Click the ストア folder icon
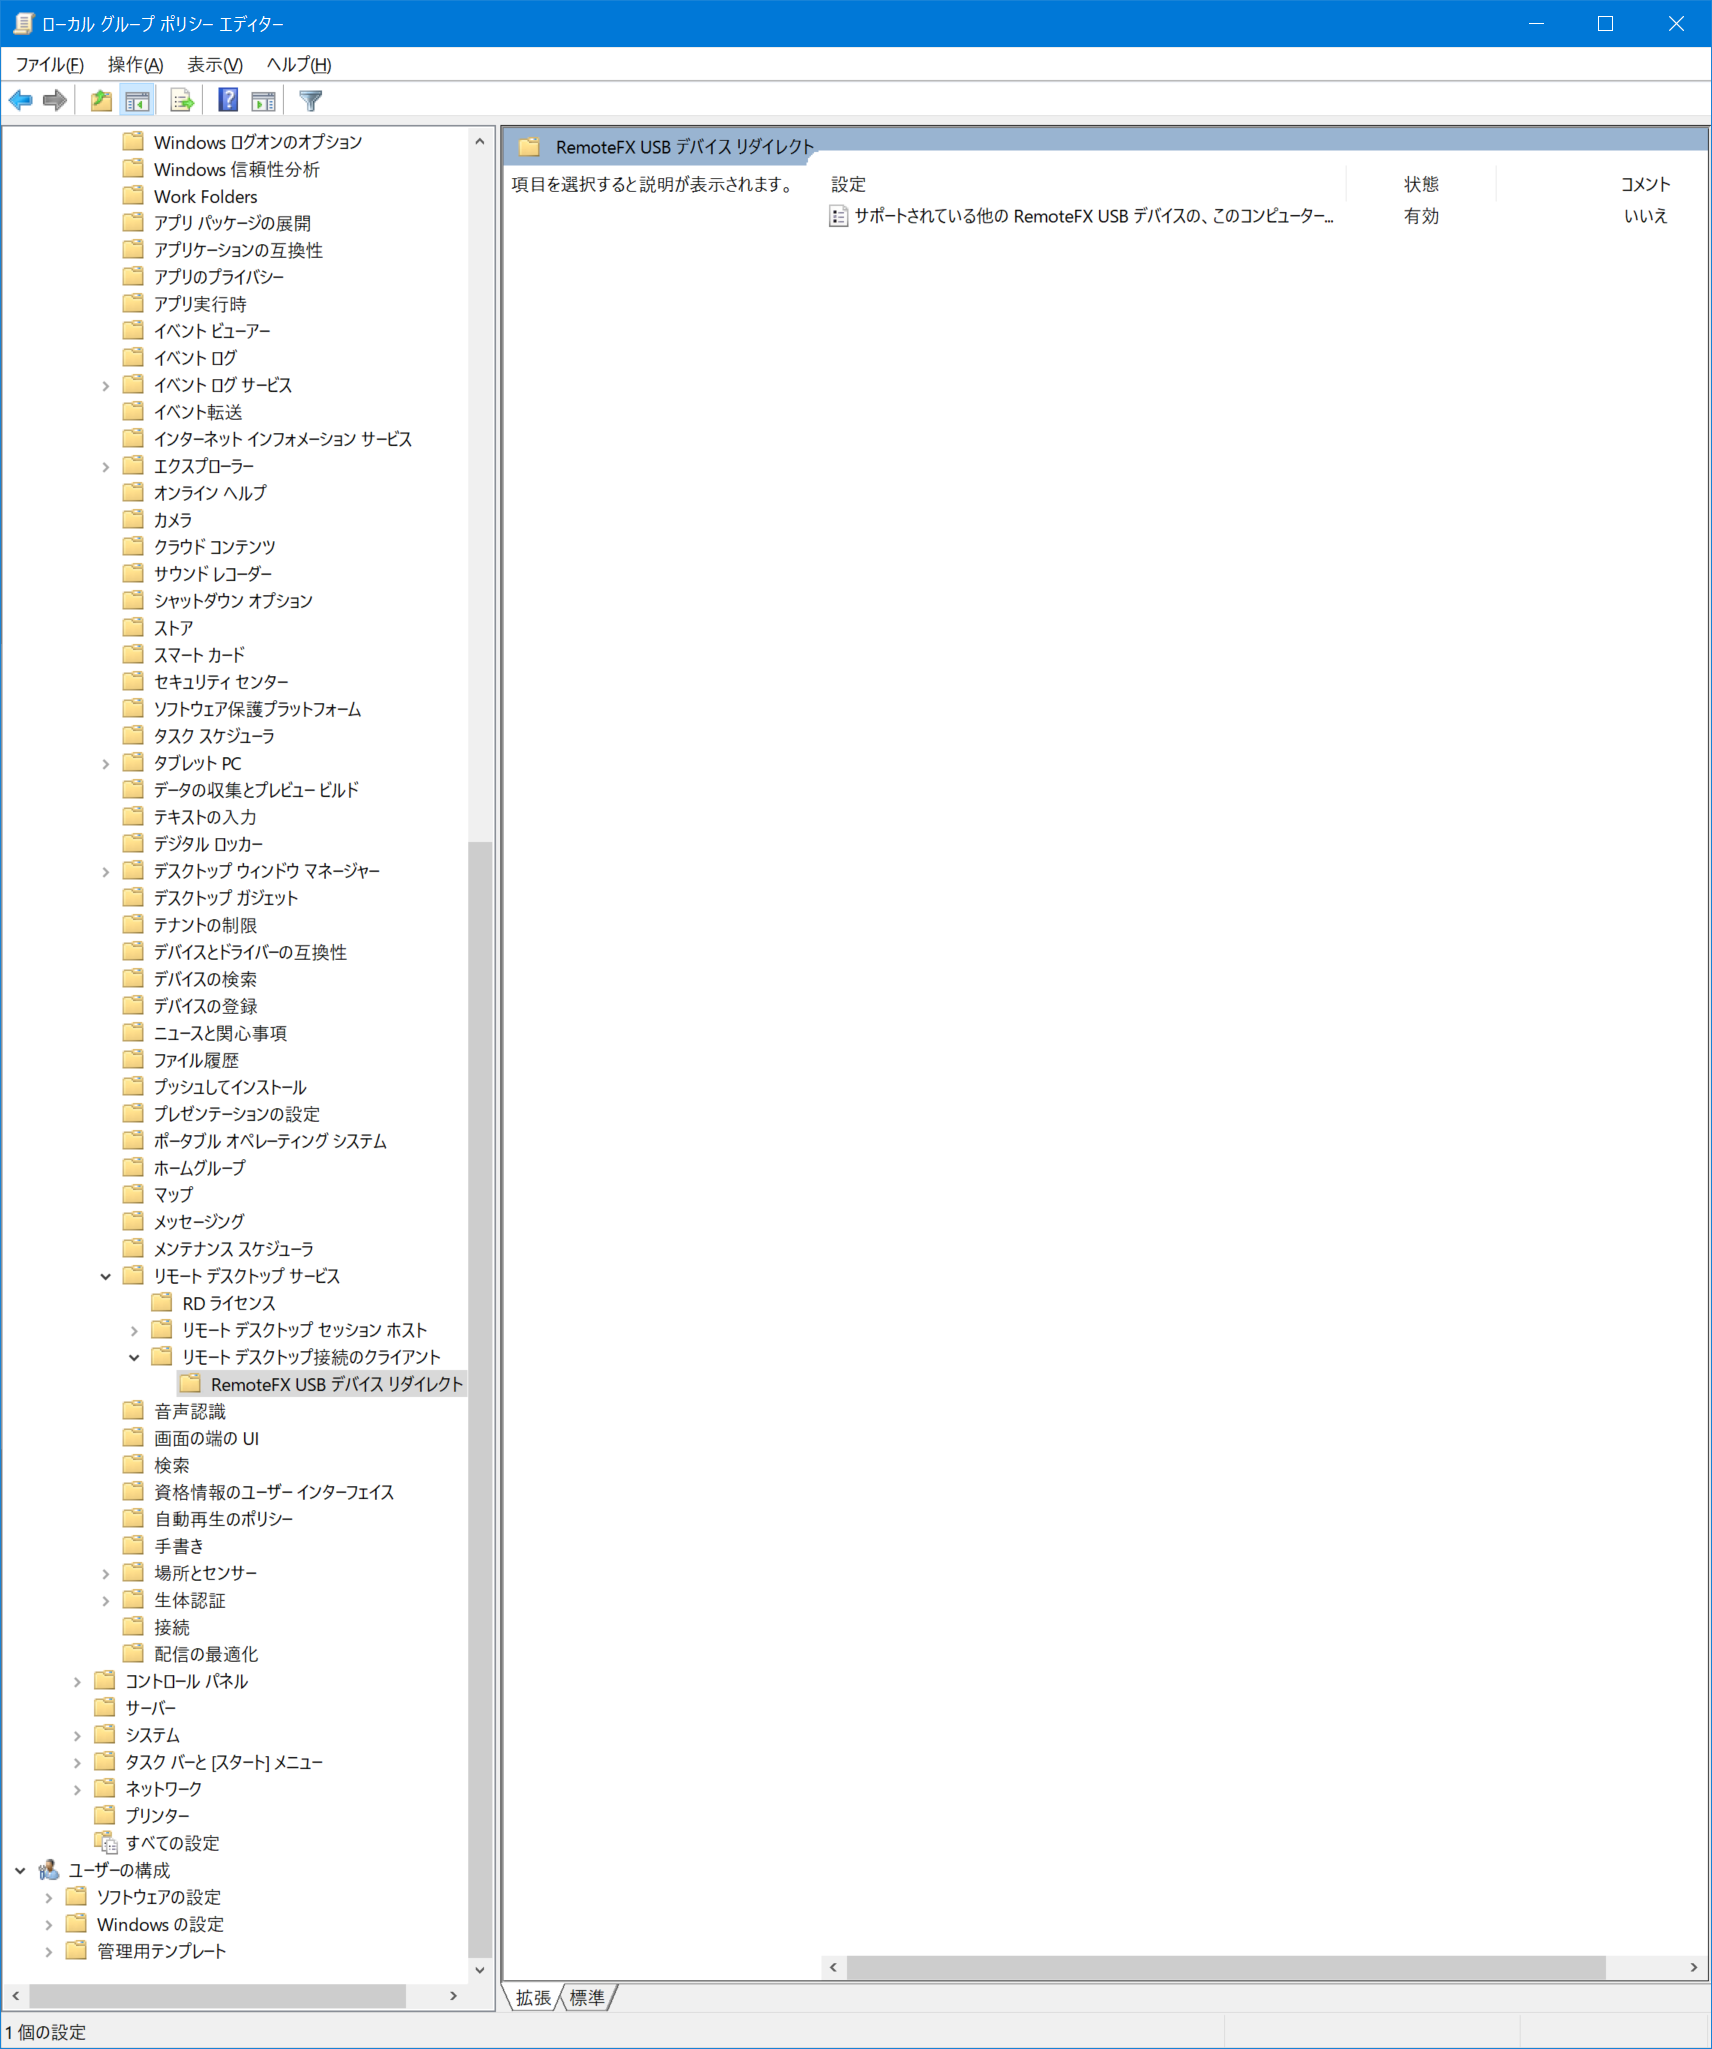Image resolution: width=1712 pixels, height=2049 pixels. click(133, 627)
